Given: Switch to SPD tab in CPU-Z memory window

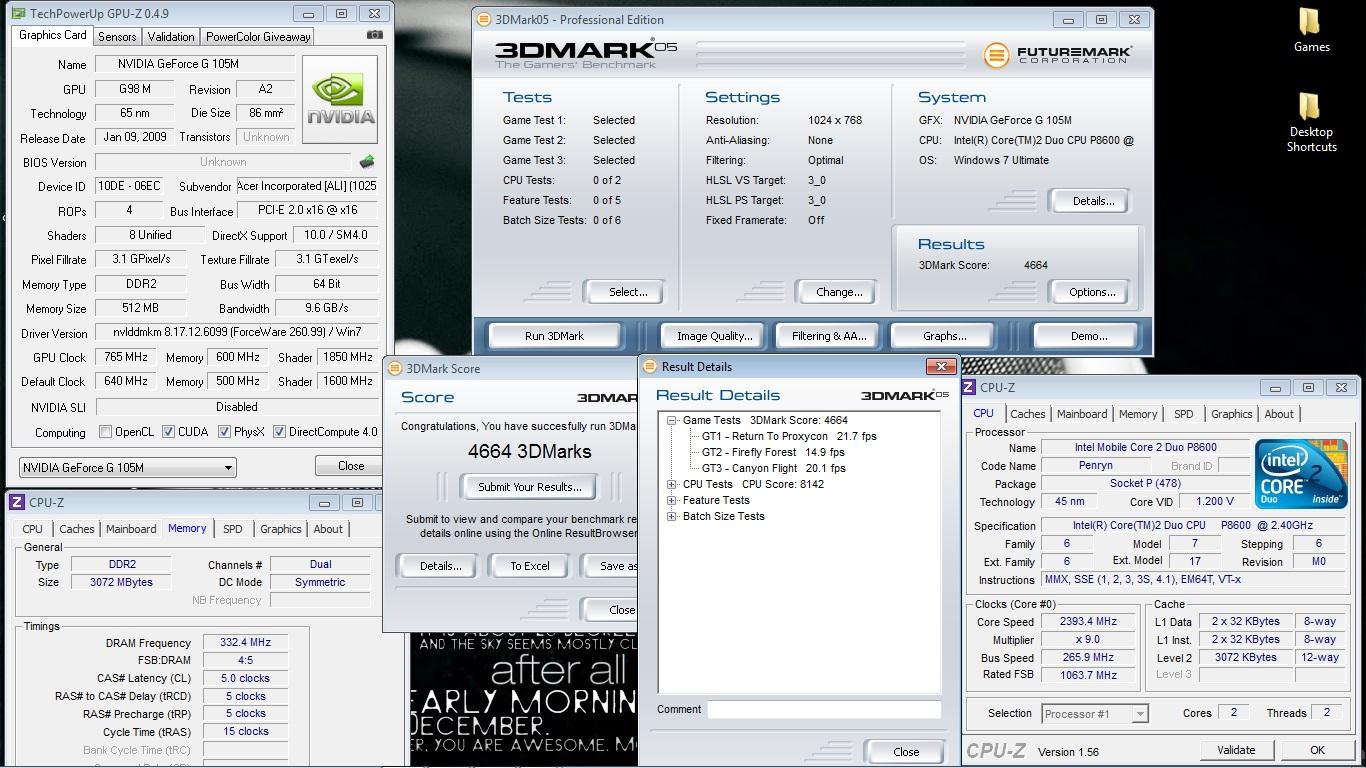Looking at the screenshot, I should tap(233, 529).
